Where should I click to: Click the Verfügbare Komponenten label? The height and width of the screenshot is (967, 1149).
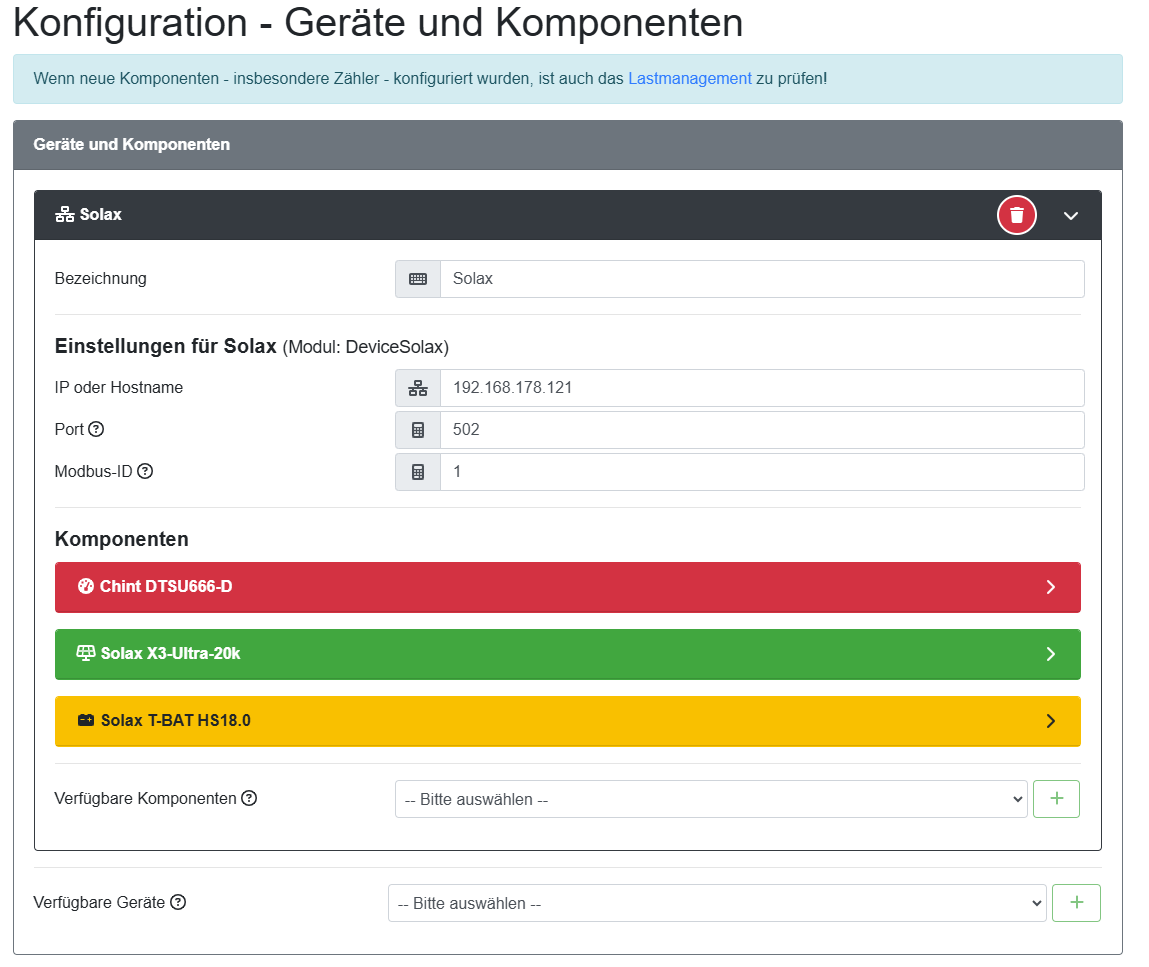pyautogui.click(x=145, y=799)
